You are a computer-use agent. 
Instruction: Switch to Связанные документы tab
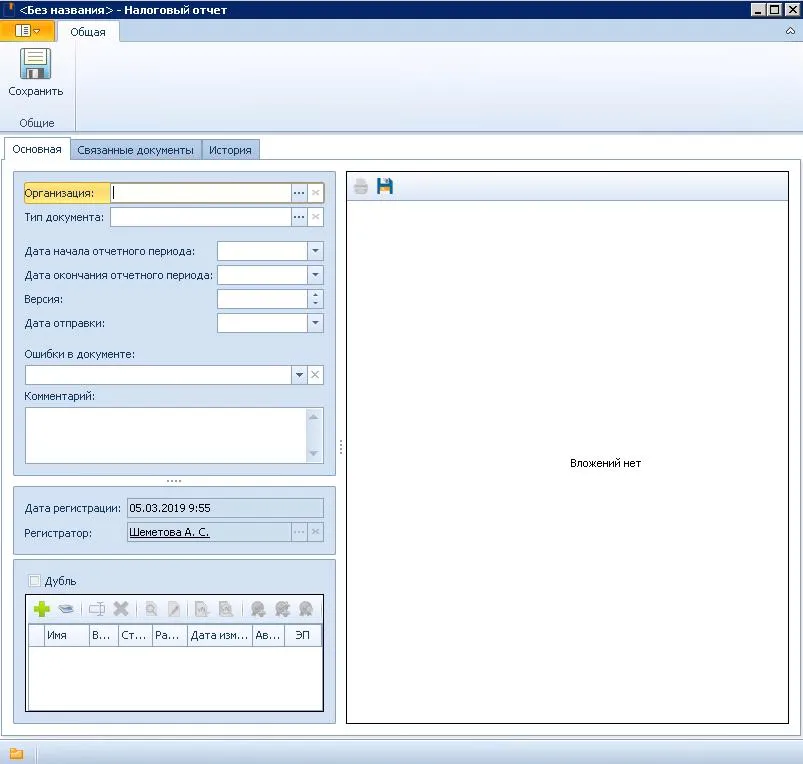[135, 150]
